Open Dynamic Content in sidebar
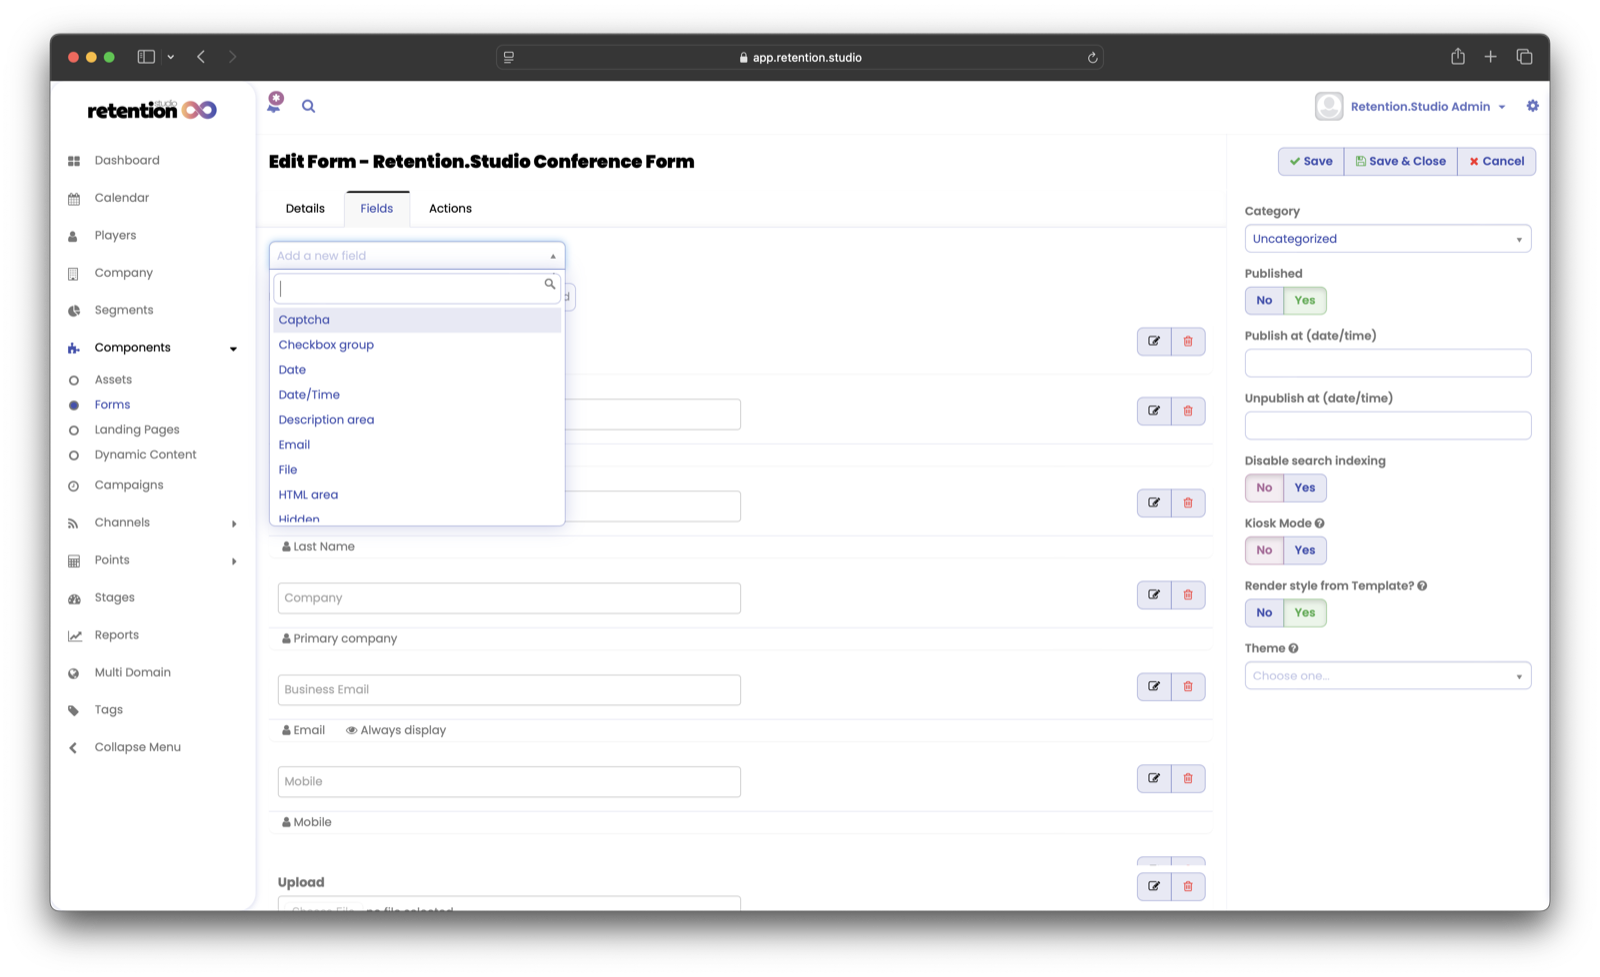 click(145, 455)
